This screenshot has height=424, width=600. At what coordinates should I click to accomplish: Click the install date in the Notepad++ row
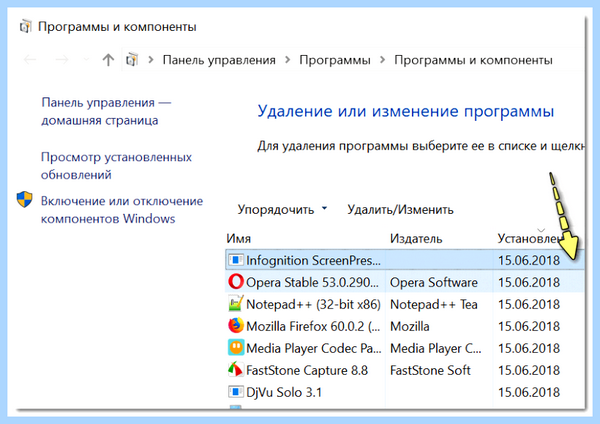(529, 304)
